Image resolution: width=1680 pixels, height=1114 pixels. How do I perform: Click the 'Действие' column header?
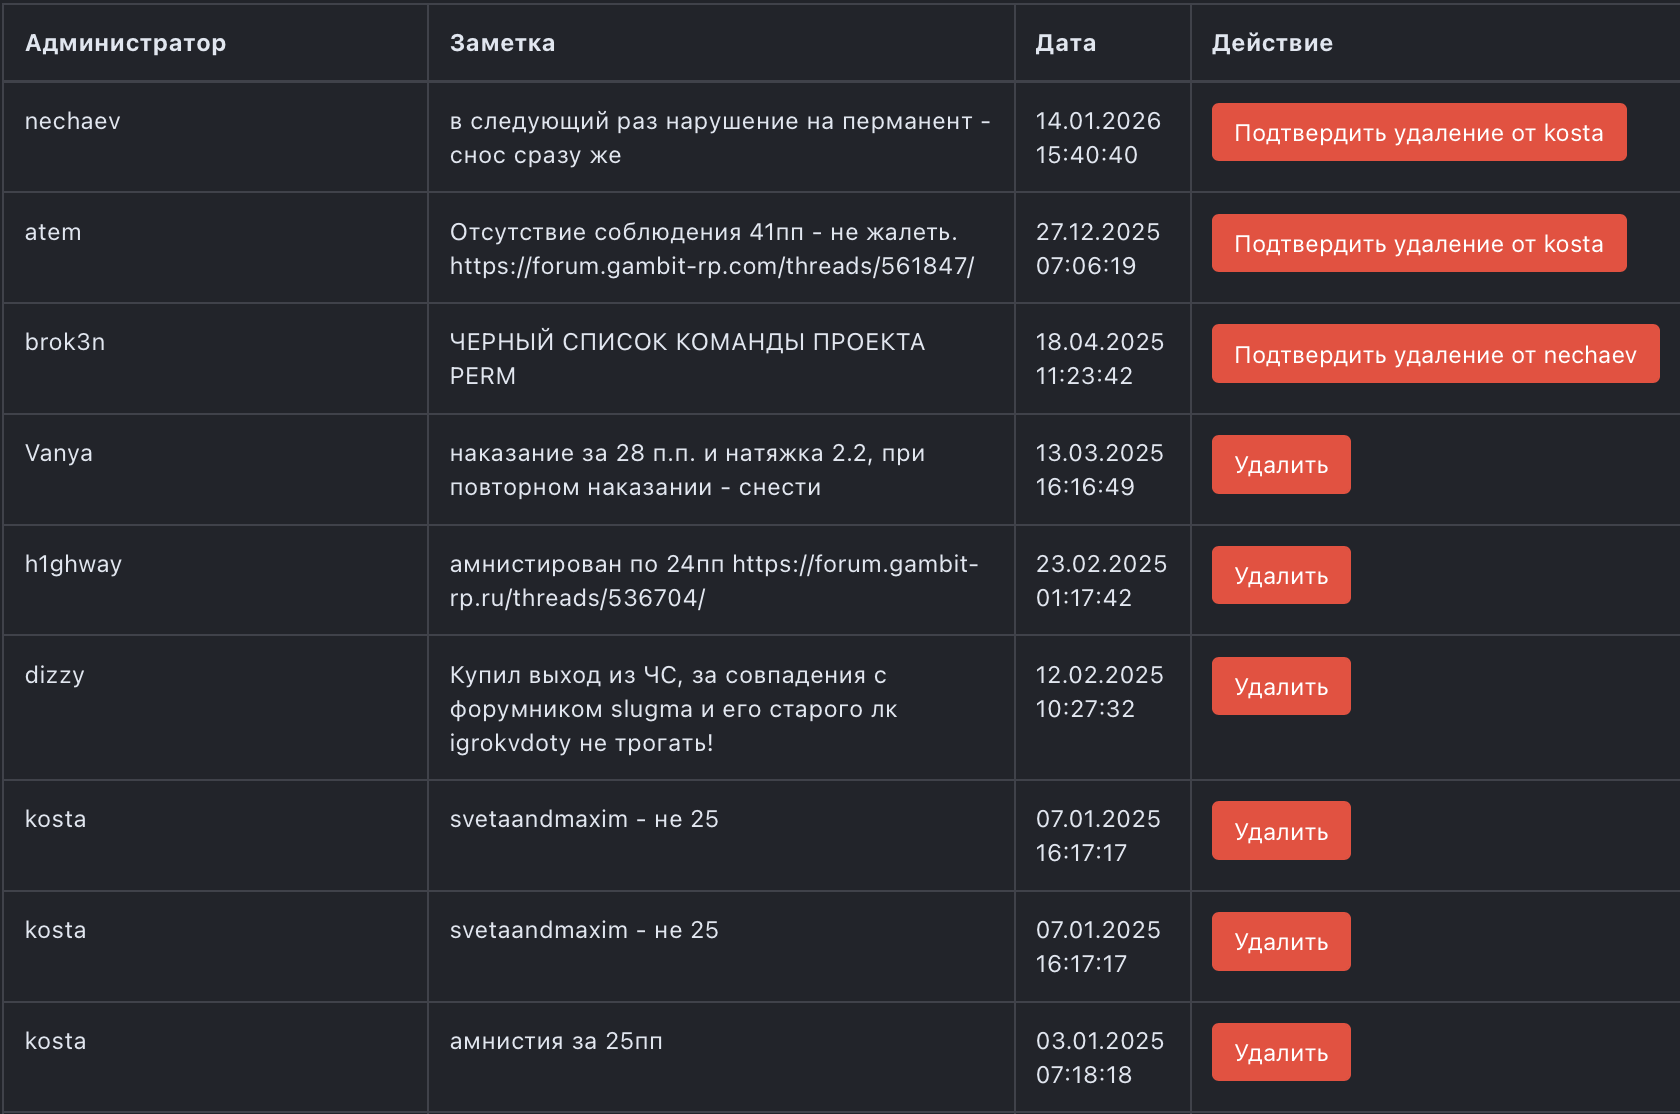[x=1271, y=43]
